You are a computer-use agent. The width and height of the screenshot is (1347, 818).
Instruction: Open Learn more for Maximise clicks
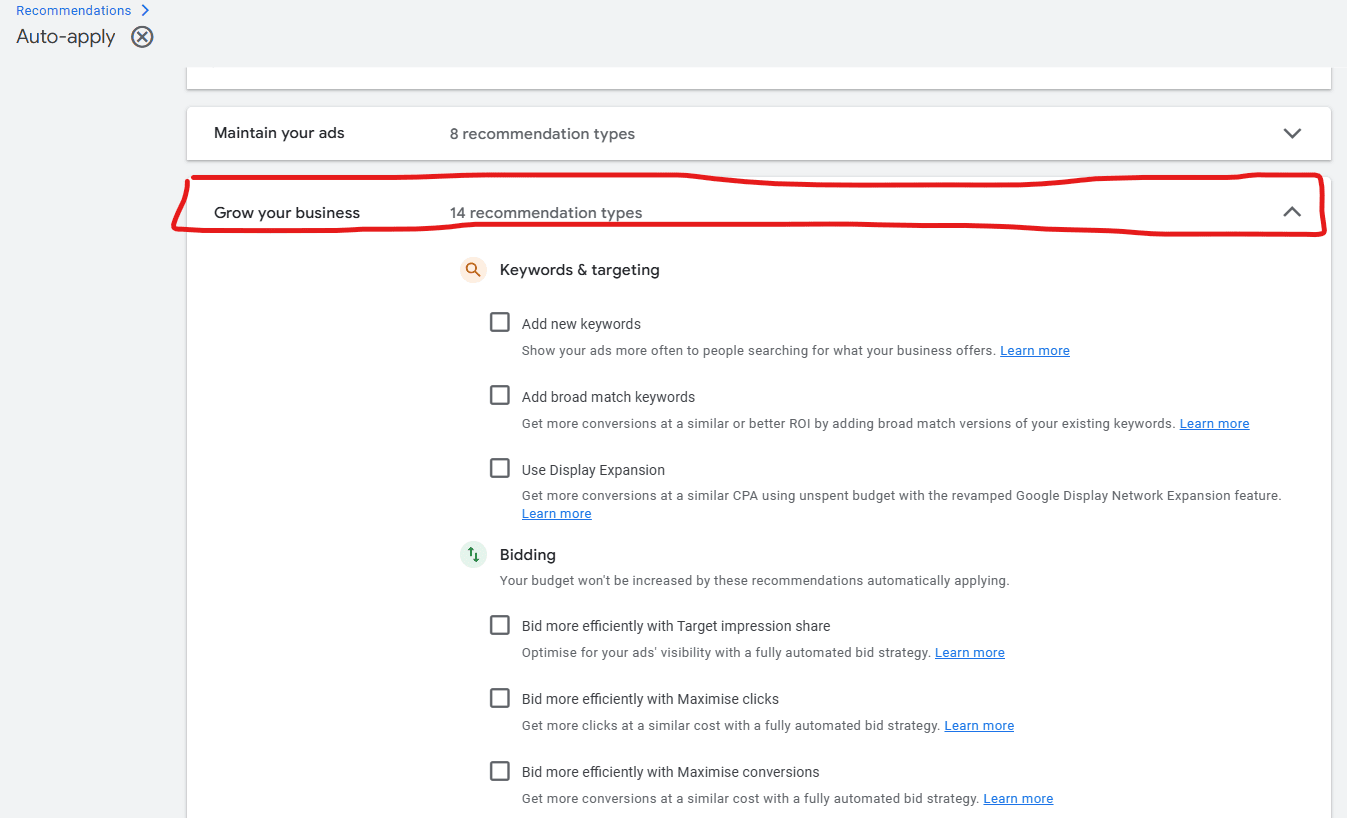(x=979, y=726)
